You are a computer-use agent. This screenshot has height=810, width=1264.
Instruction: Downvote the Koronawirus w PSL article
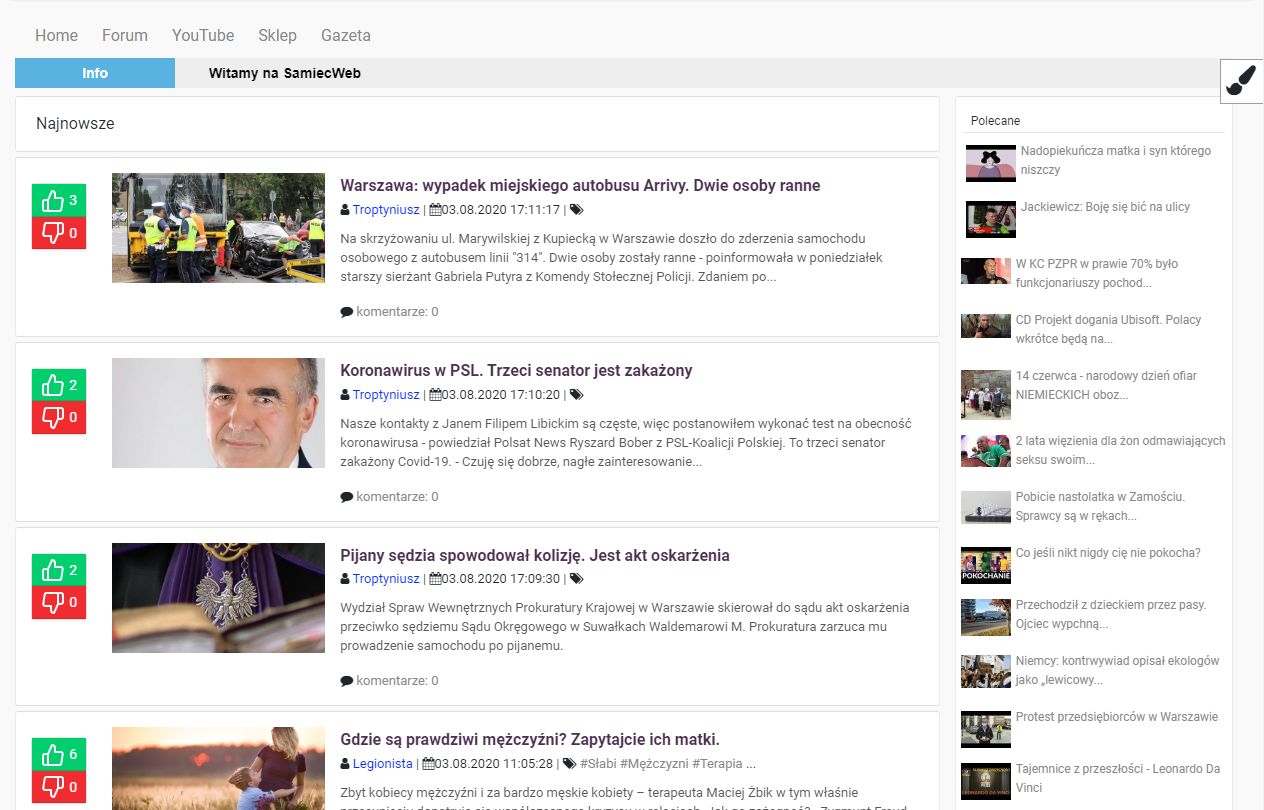click(x=59, y=418)
